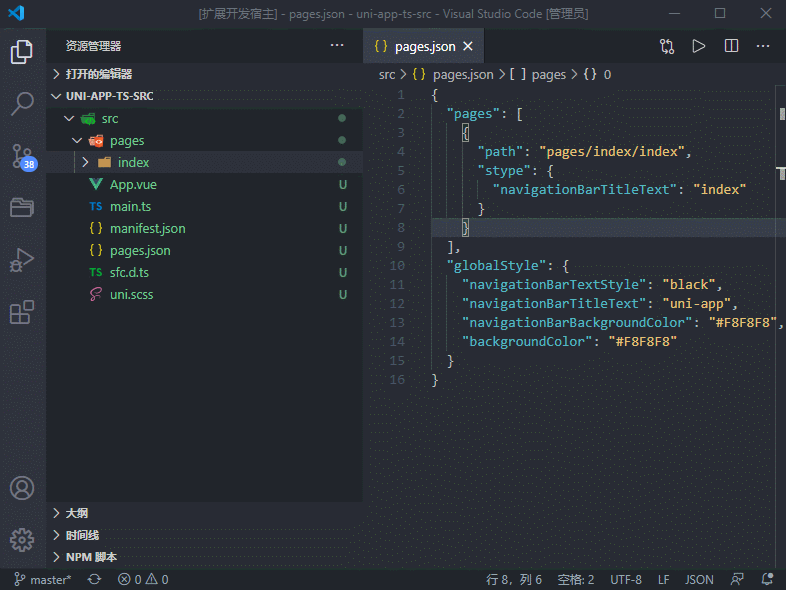Click the U status badge beside App.vue

coord(343,184)
